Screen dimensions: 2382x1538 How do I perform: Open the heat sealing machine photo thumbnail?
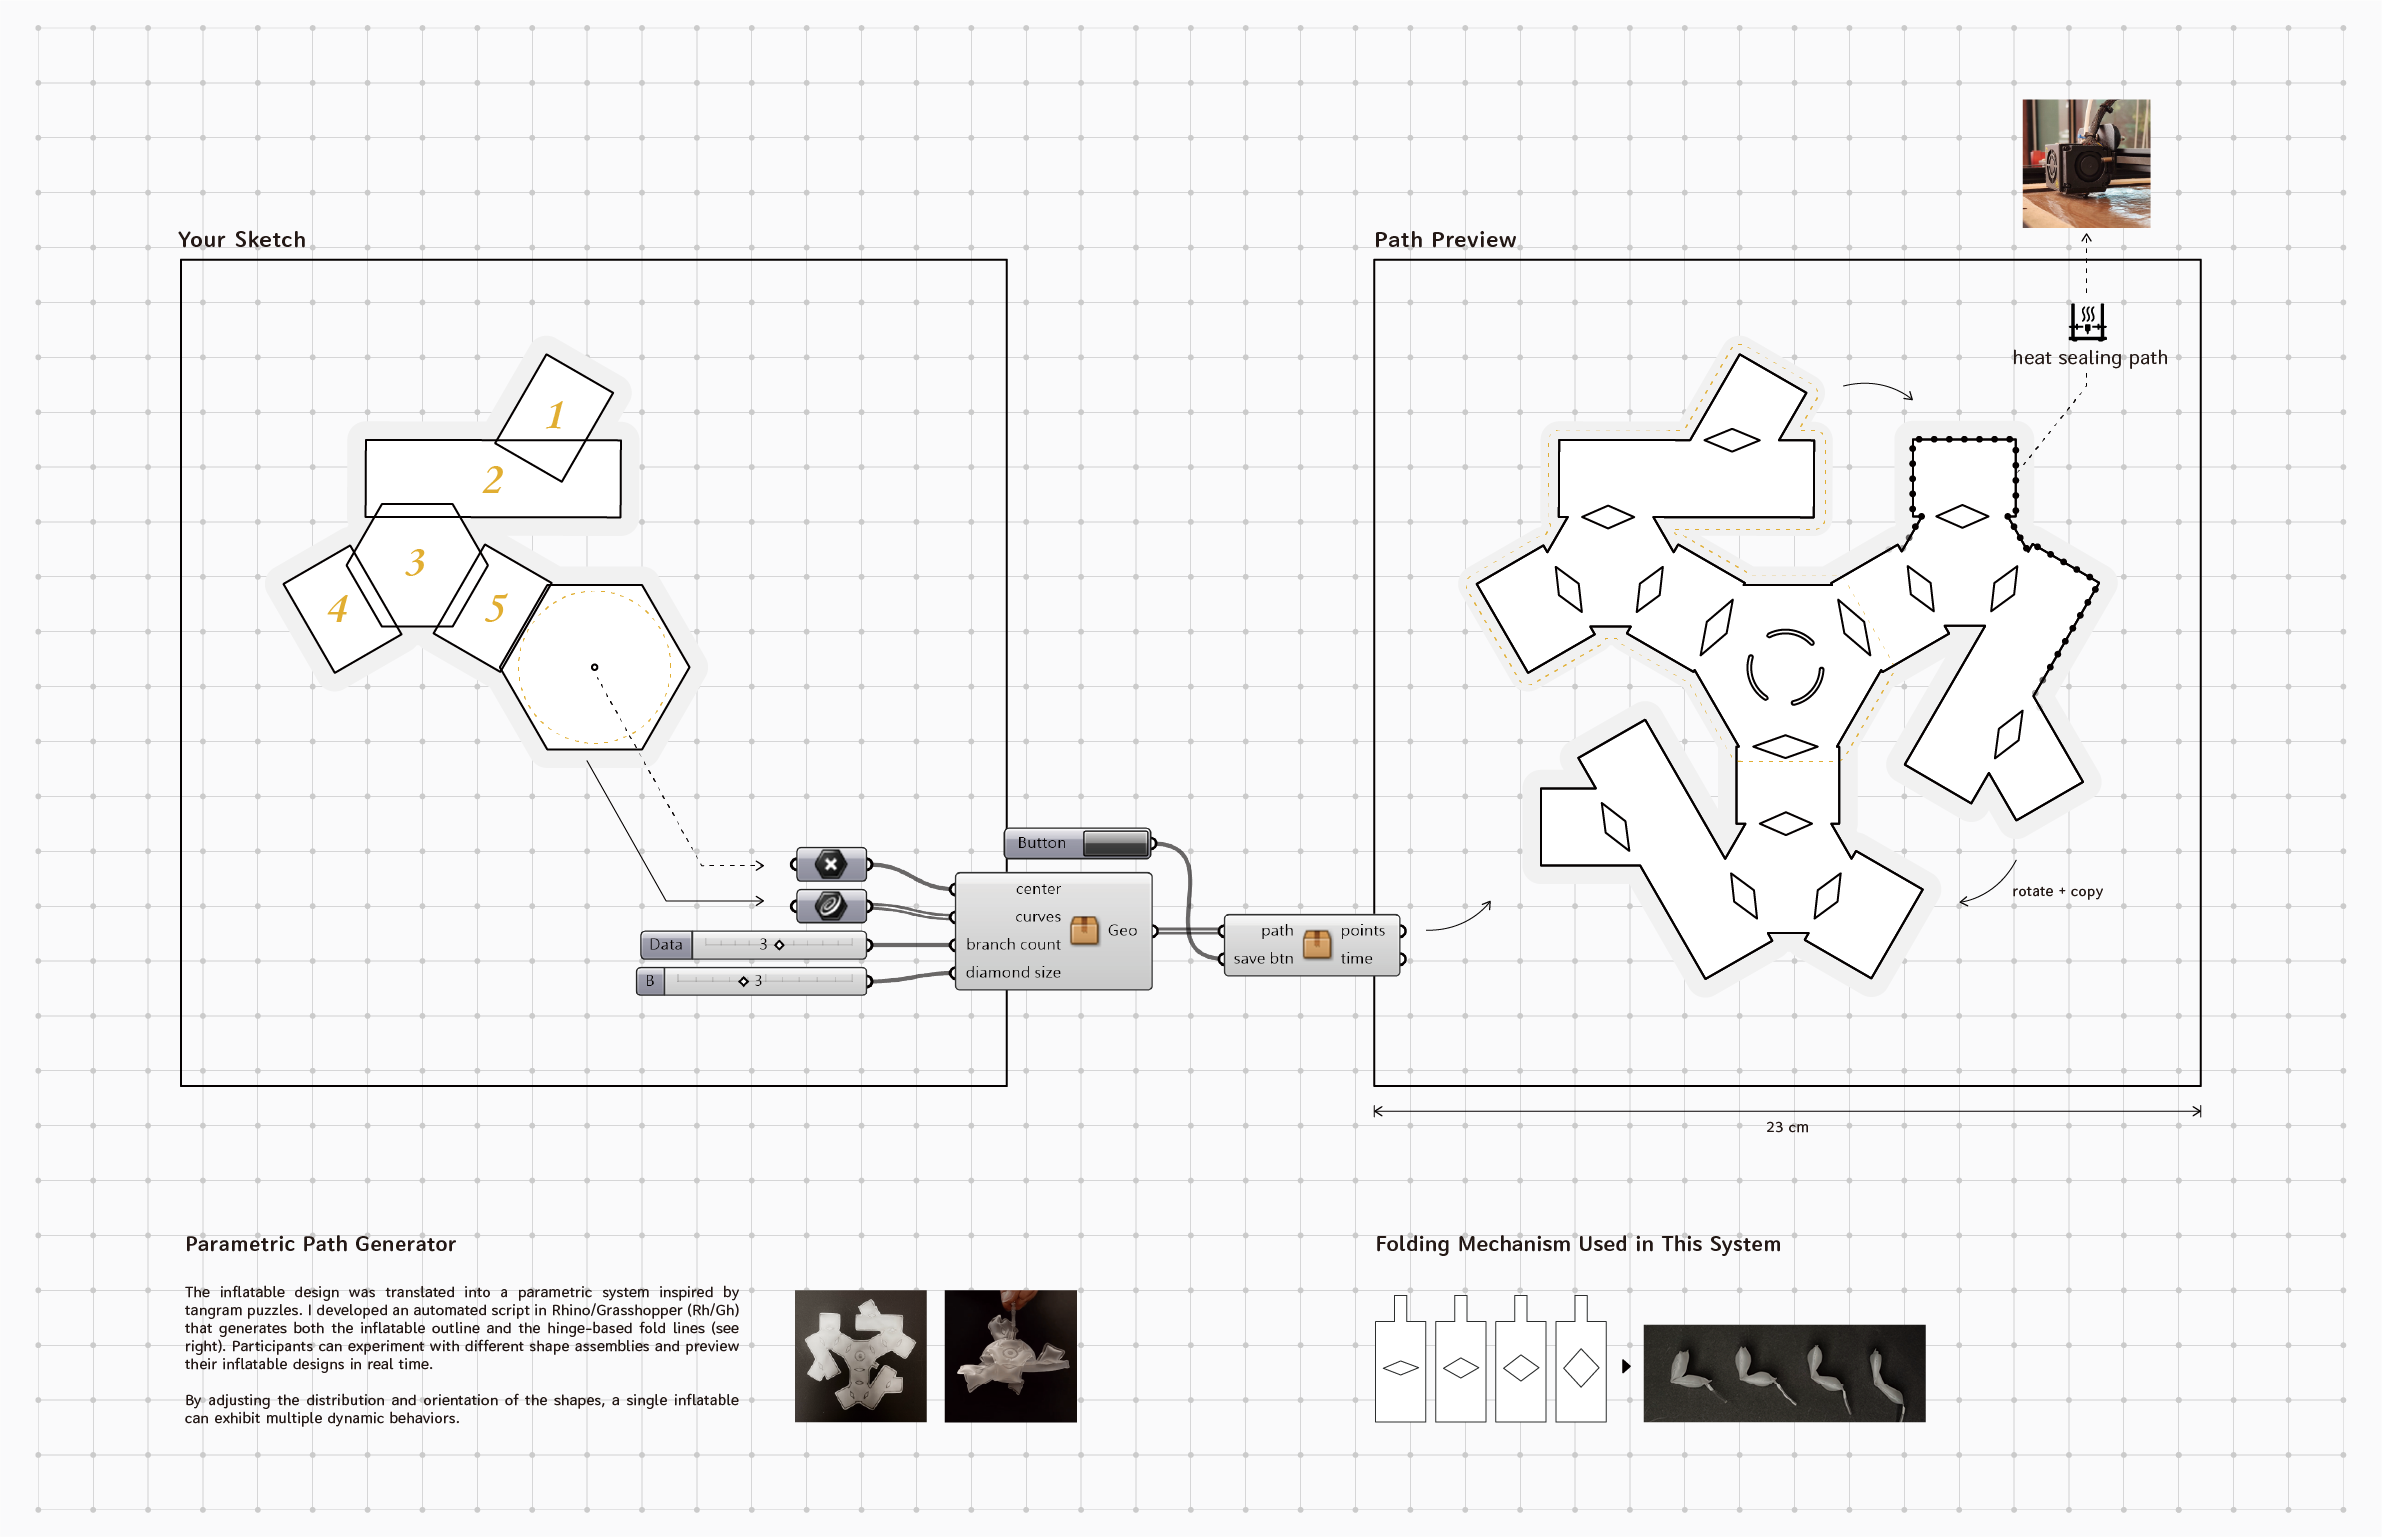pyautogui.click(x=2086, y=165)
